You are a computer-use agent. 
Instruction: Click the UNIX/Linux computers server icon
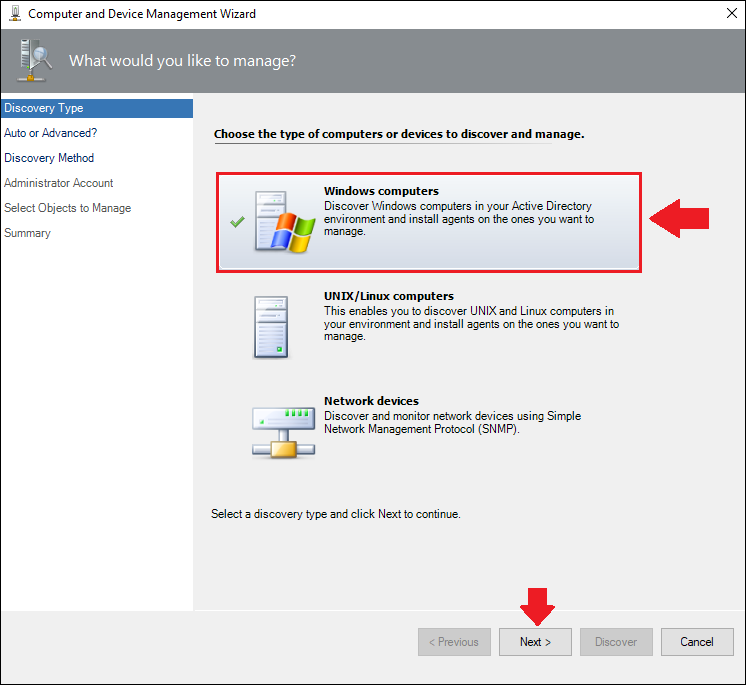point(271,327)
